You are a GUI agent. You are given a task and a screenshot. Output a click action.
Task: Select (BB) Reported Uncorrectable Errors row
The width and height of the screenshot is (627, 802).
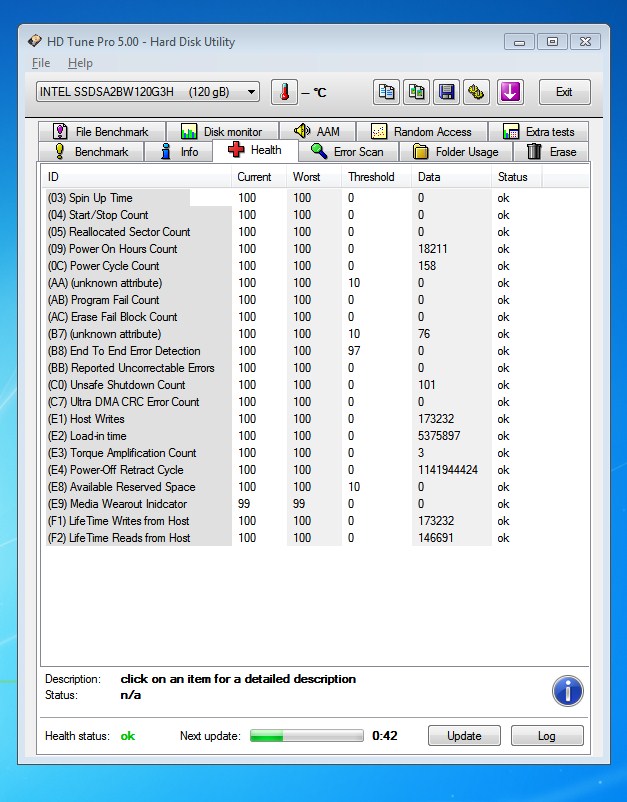pyautogui.click(x=315, y=368)
